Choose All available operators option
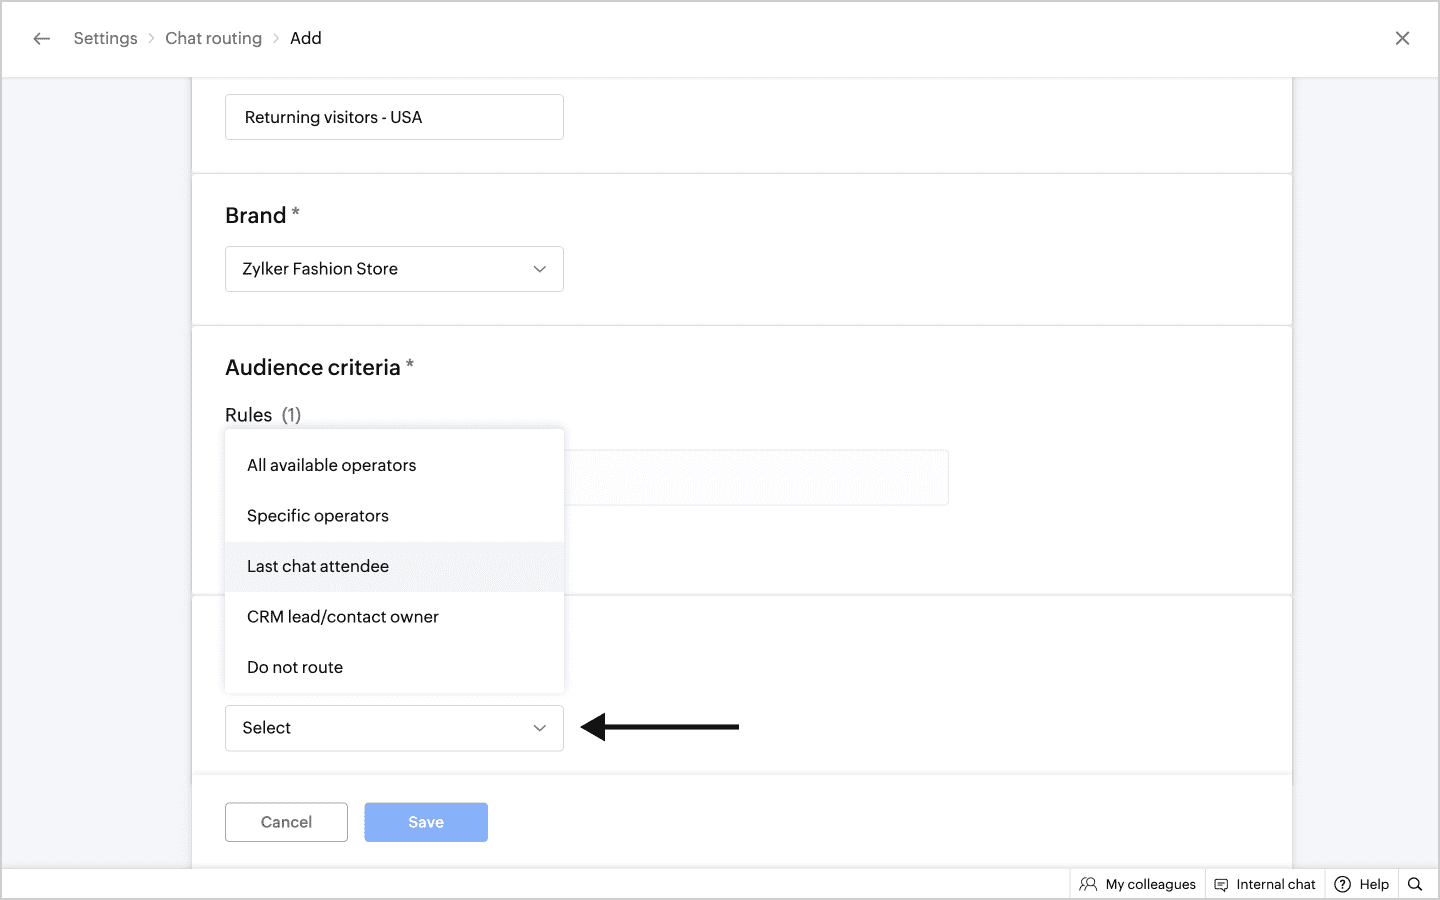Image resolution: width=1440 pixels, height=900 pixels. coord(331,465)
